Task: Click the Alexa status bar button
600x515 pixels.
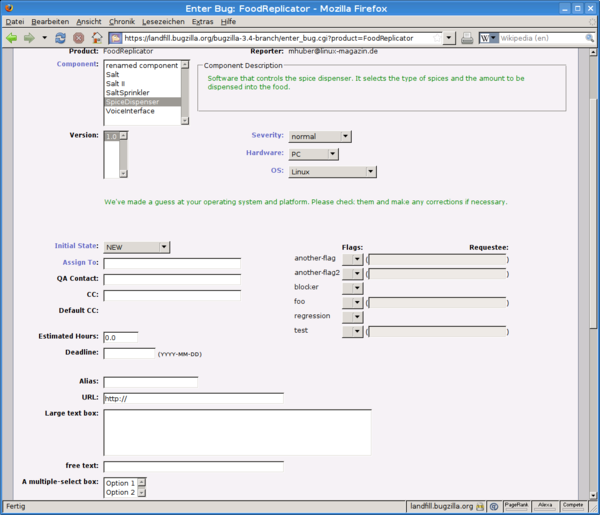Action: coord(545,506)
